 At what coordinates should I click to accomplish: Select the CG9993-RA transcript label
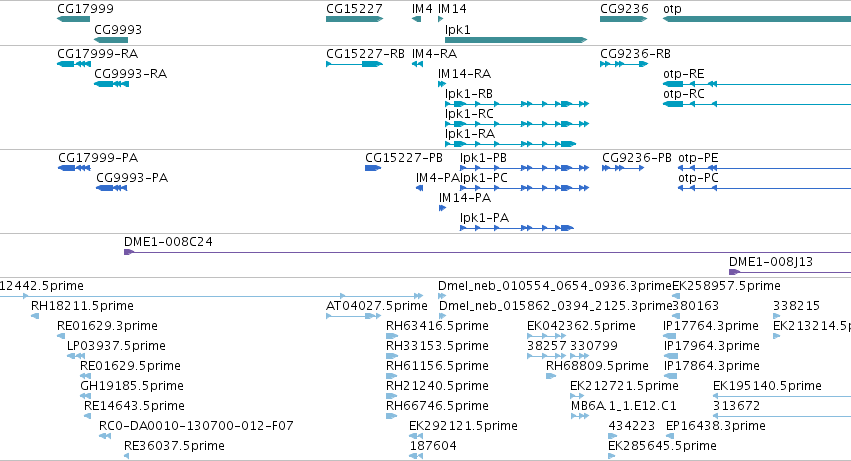[x=130, y=74]
